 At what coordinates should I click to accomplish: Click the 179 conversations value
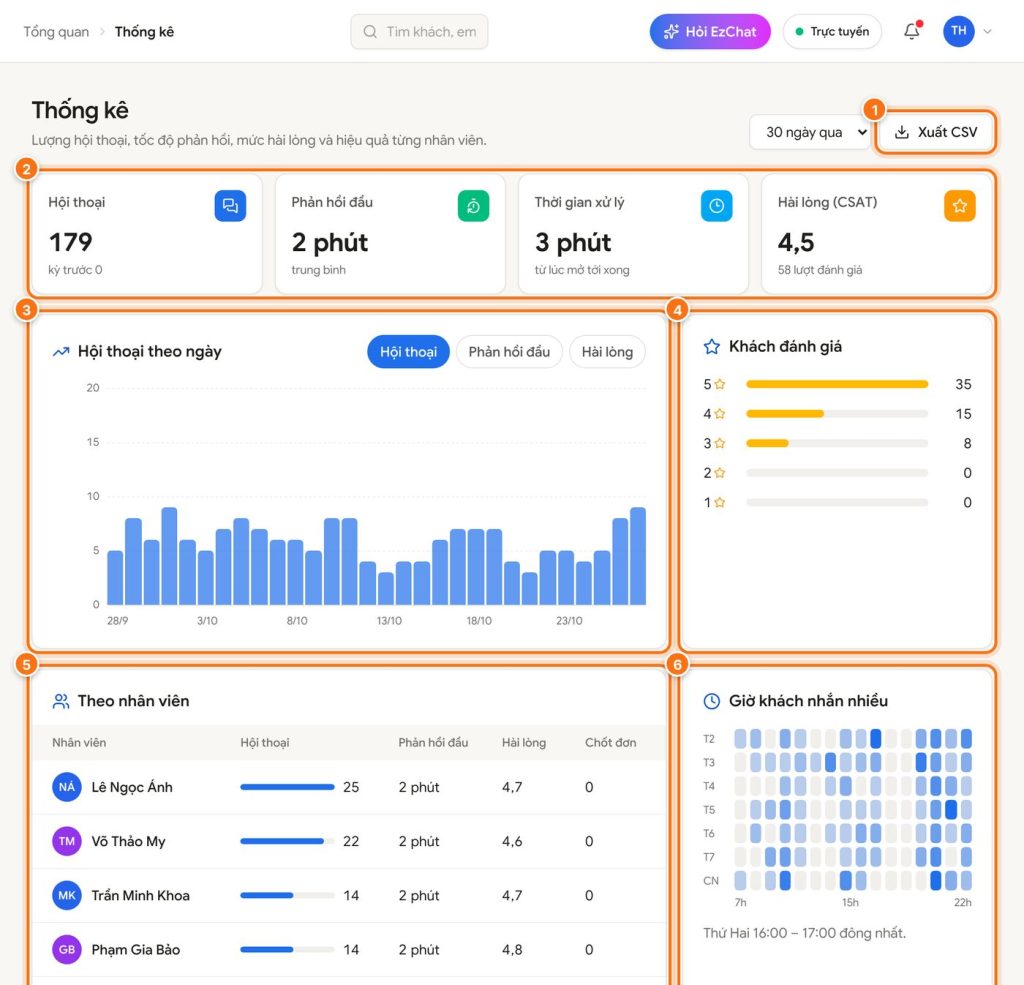(x=71, y=242)
